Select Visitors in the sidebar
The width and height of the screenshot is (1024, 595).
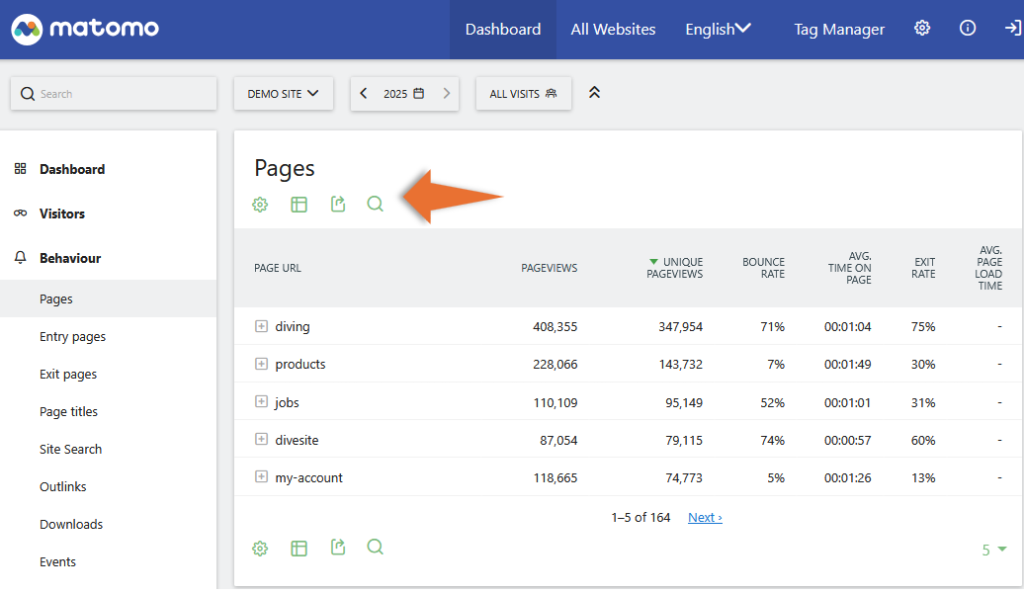coord(62,214)
